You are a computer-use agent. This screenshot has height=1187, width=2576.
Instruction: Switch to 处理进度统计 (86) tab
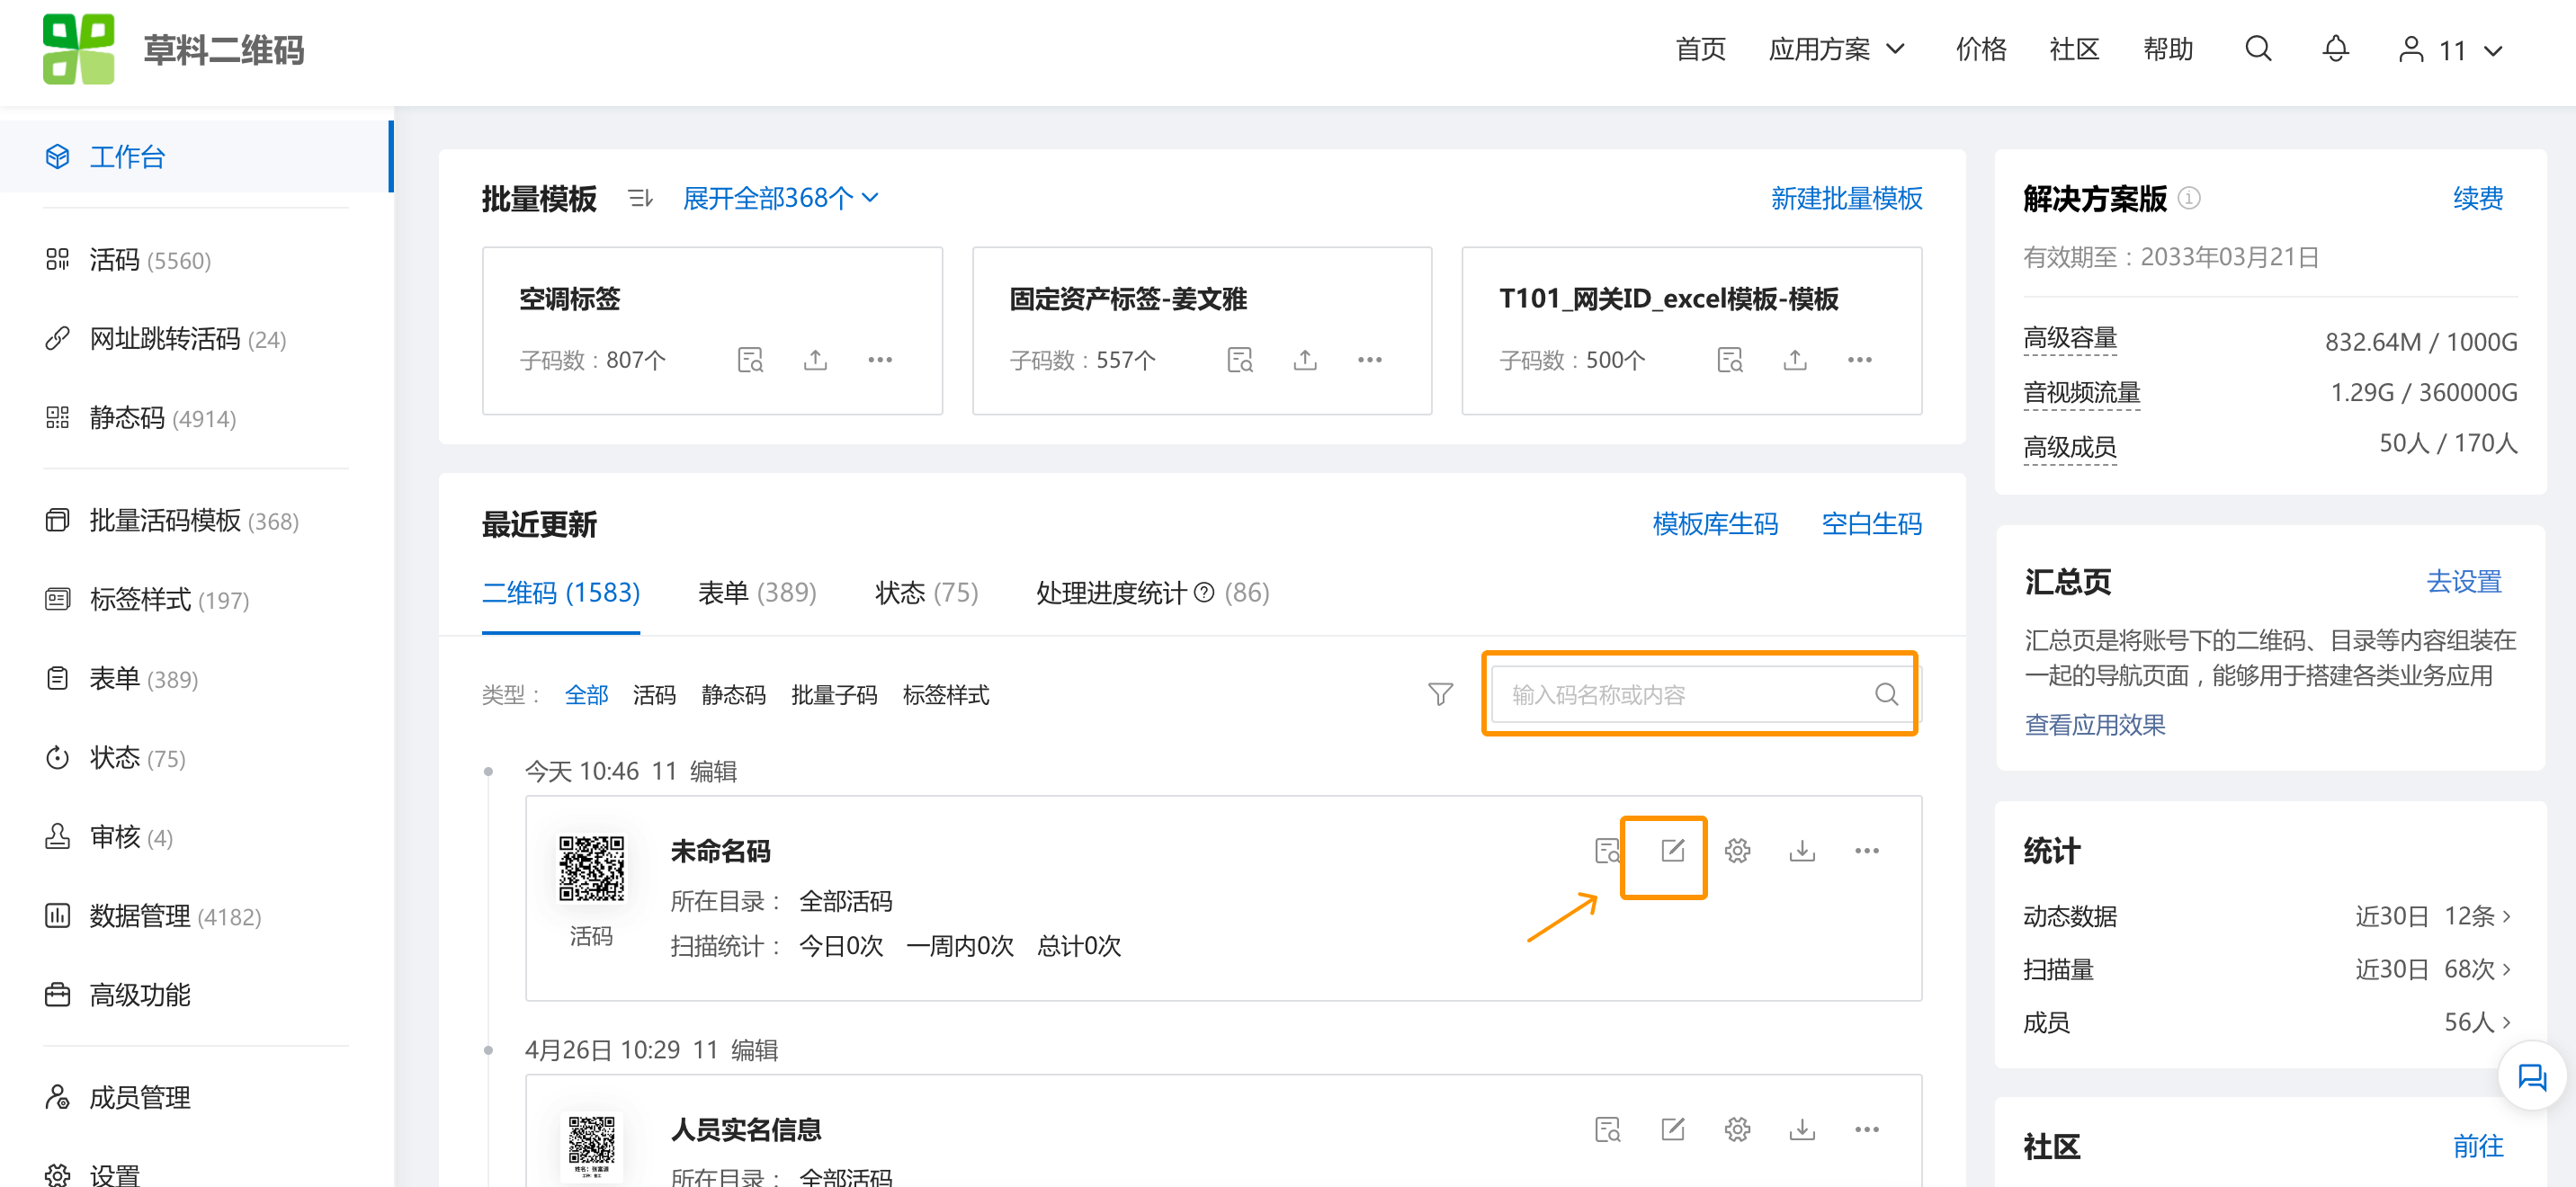click(x=1152, y=593)
